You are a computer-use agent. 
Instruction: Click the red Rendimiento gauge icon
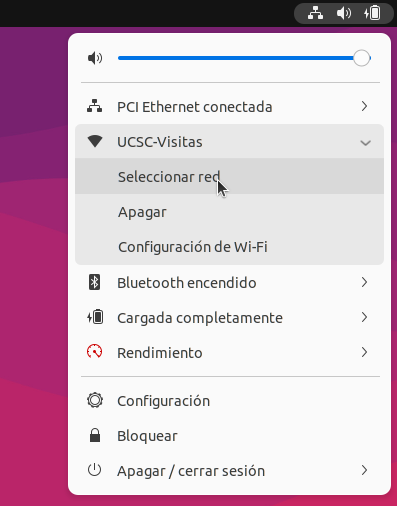click(95, 352)
